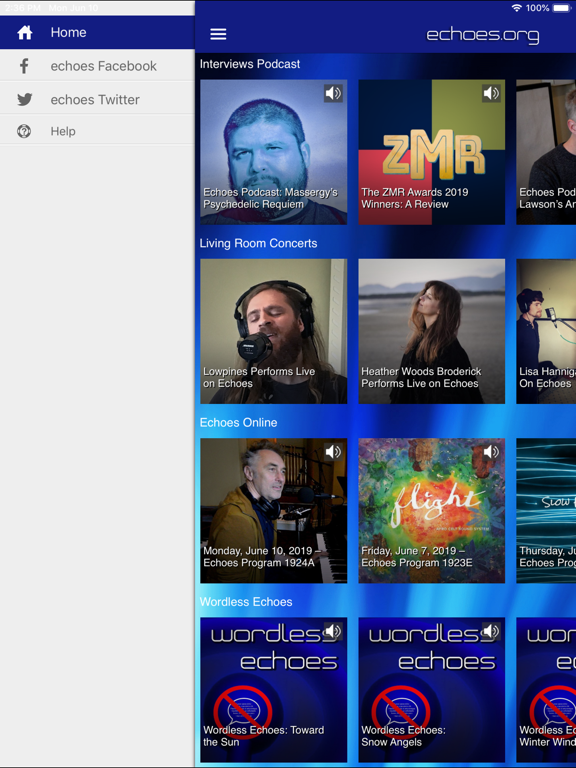Open Heather Woods Broderick performance thumbnail

tap(432, 331)
